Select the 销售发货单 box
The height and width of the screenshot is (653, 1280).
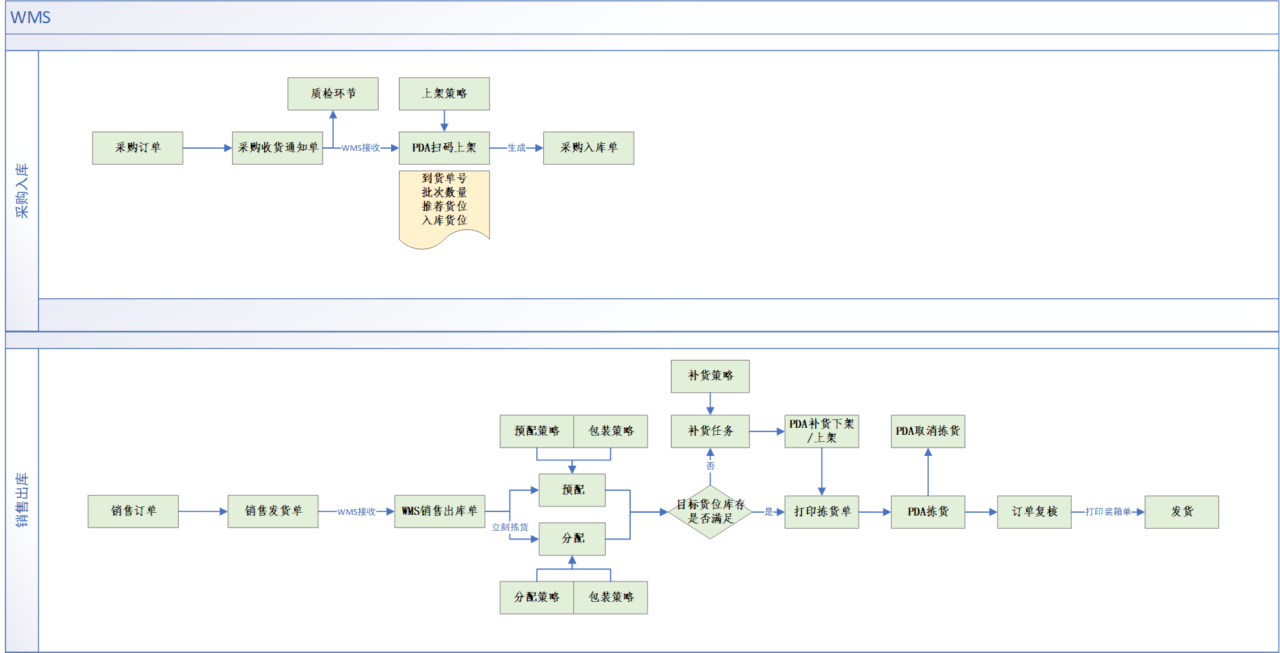[x=273, y=511]
